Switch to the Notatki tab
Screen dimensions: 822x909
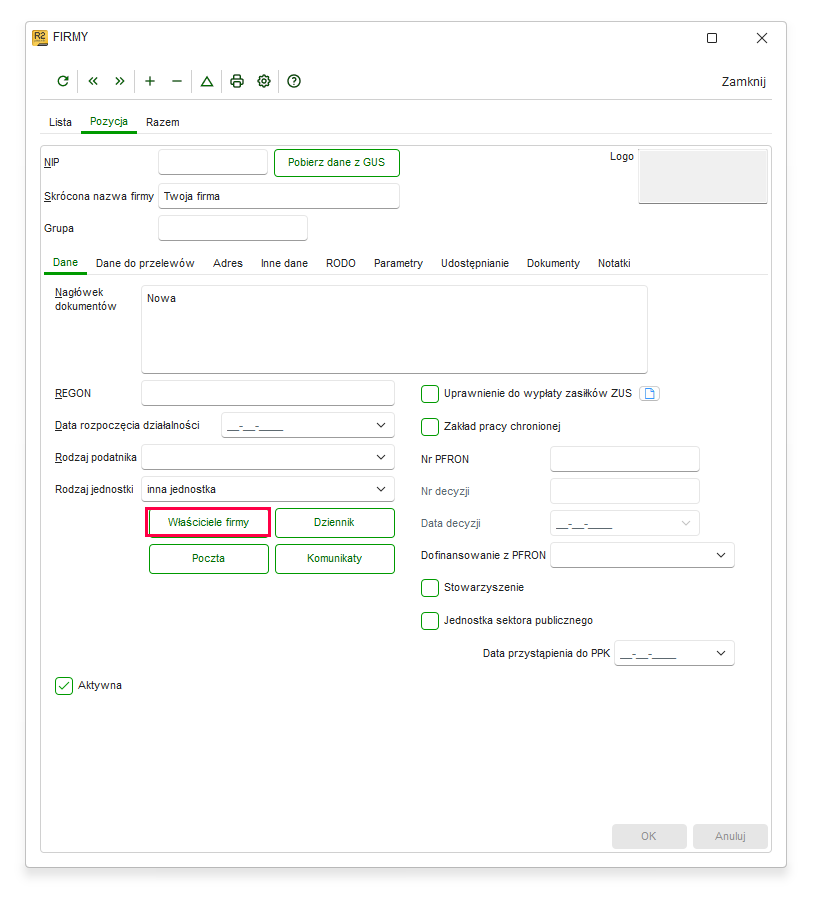pyautogui.click(x=614, y=263)
